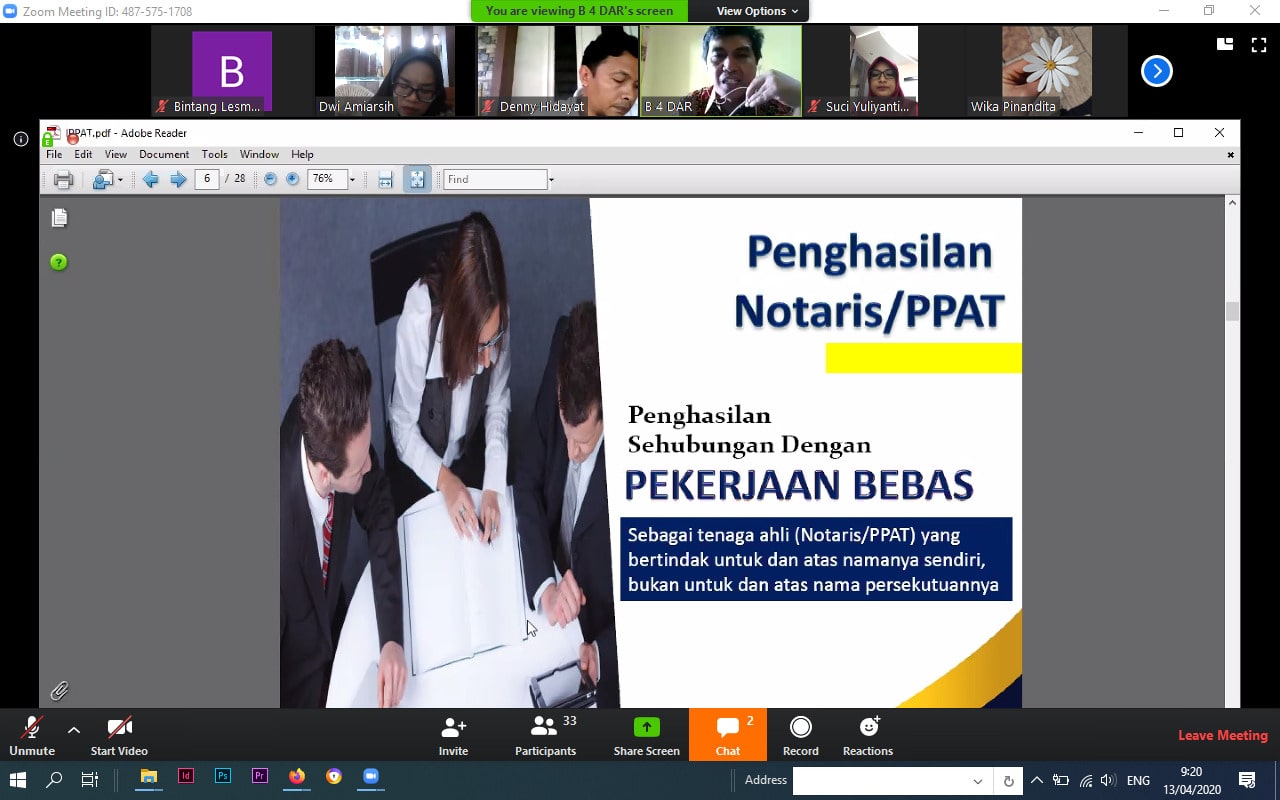Click the Adobe Reader print icon
1280x800 pixels.
click(x=63, y=180)
